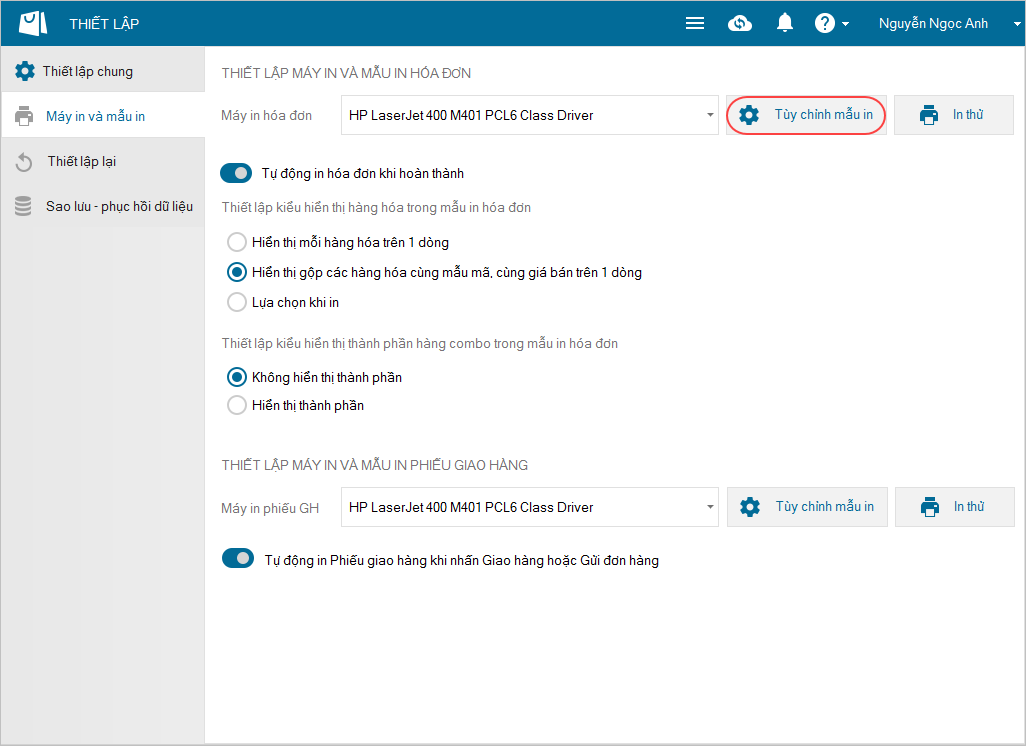Viewport: 1026px width, 746px height.
Task: Click the shopping bag app logo
Action: coord(33,24)
